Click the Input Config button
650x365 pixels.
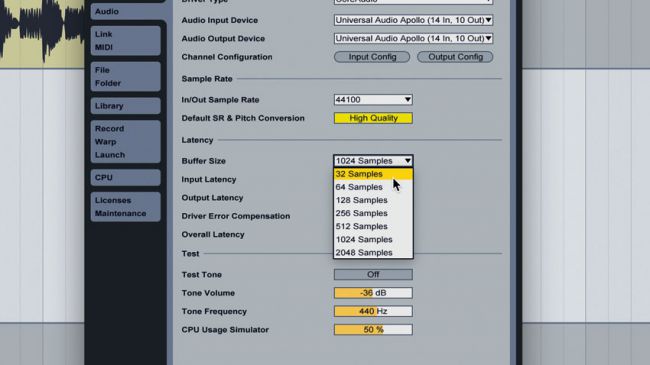pyautogui.click(x=372, y=57)
